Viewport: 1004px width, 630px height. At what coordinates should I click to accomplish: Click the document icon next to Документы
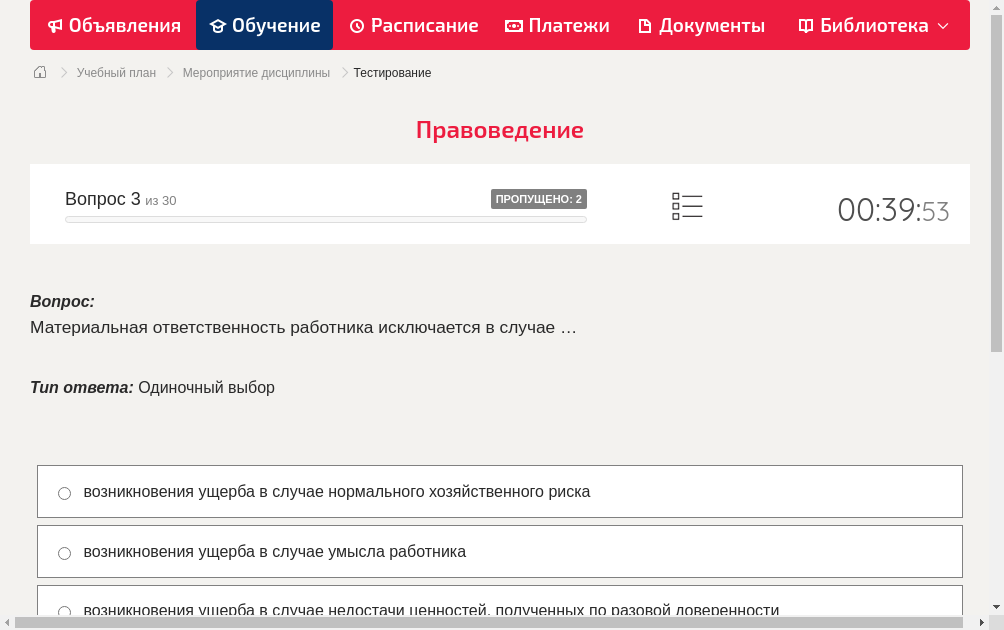point(646,25)
